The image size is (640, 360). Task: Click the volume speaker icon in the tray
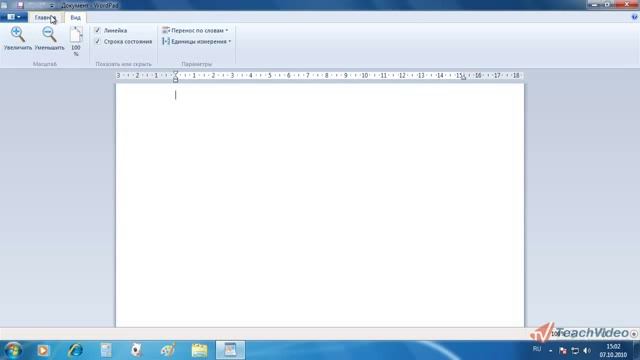tap(587, 351)
